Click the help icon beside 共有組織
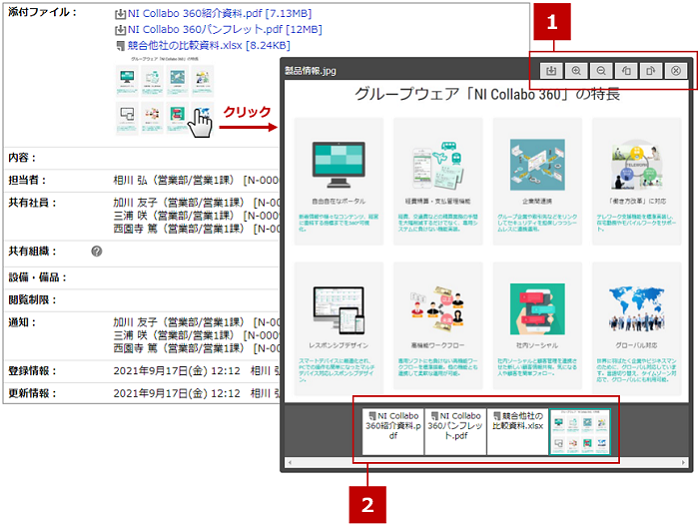 97,251
